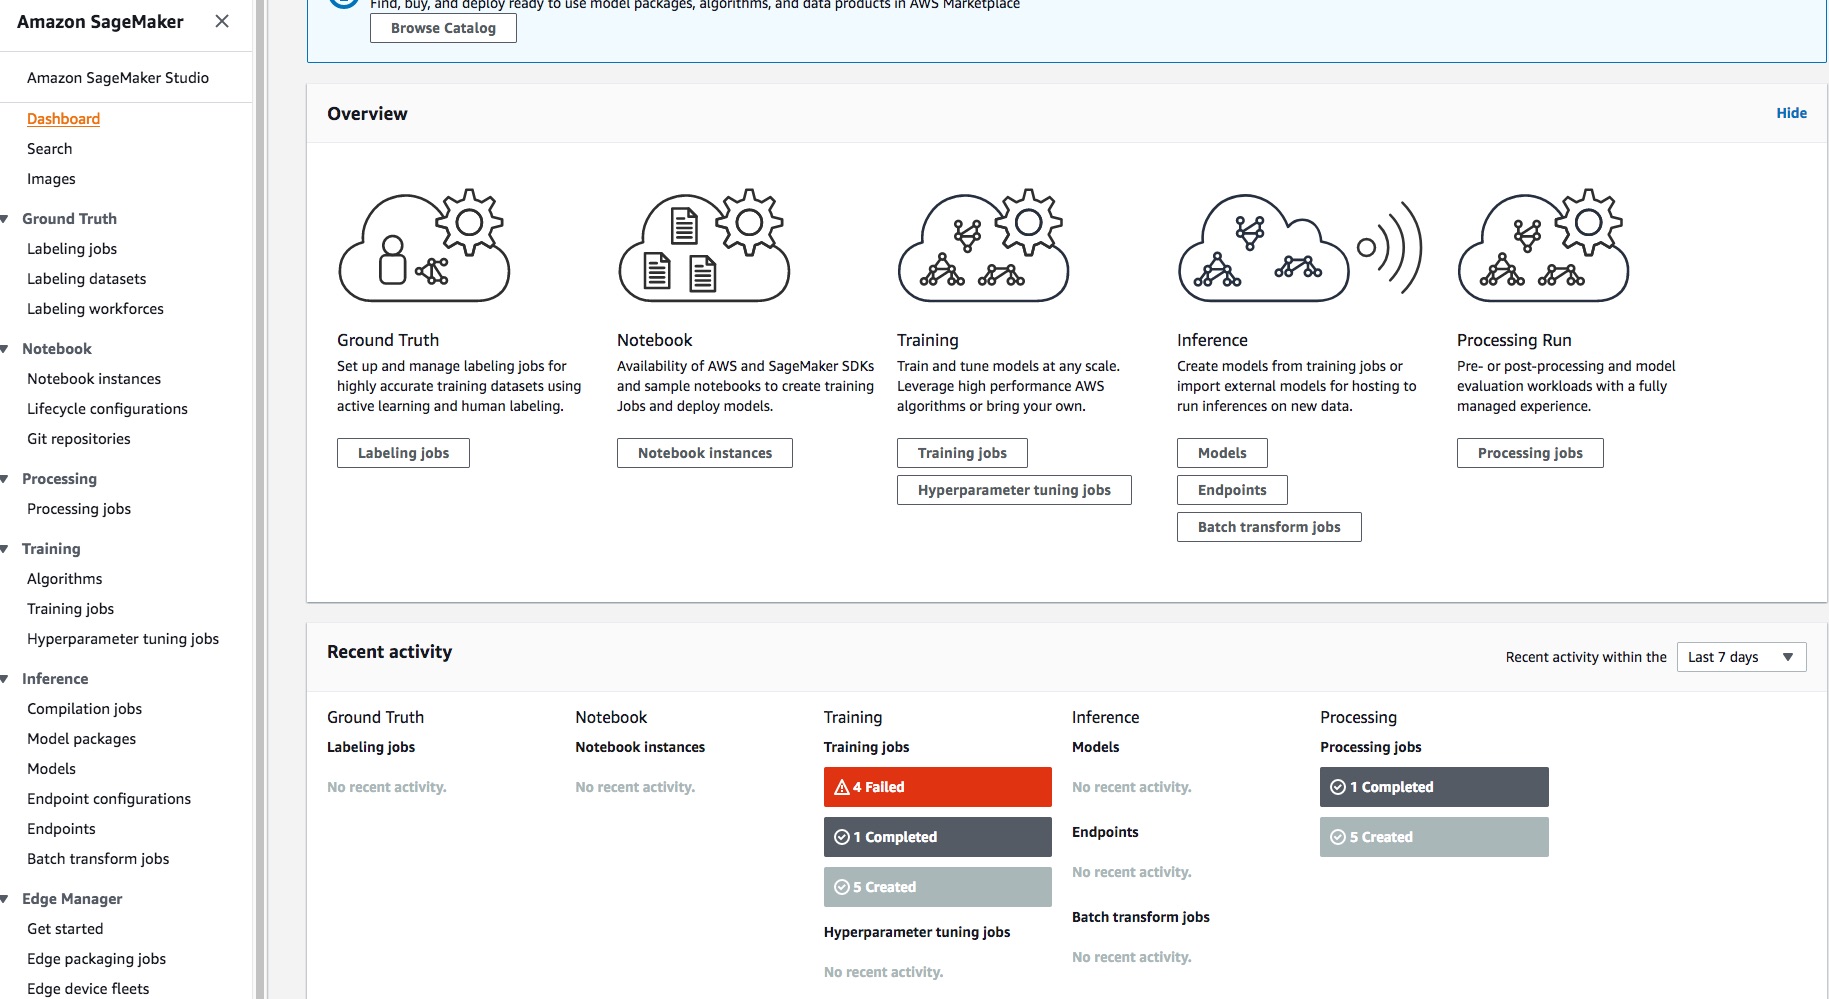Click the Endpoints overview button

point(1232,490)
